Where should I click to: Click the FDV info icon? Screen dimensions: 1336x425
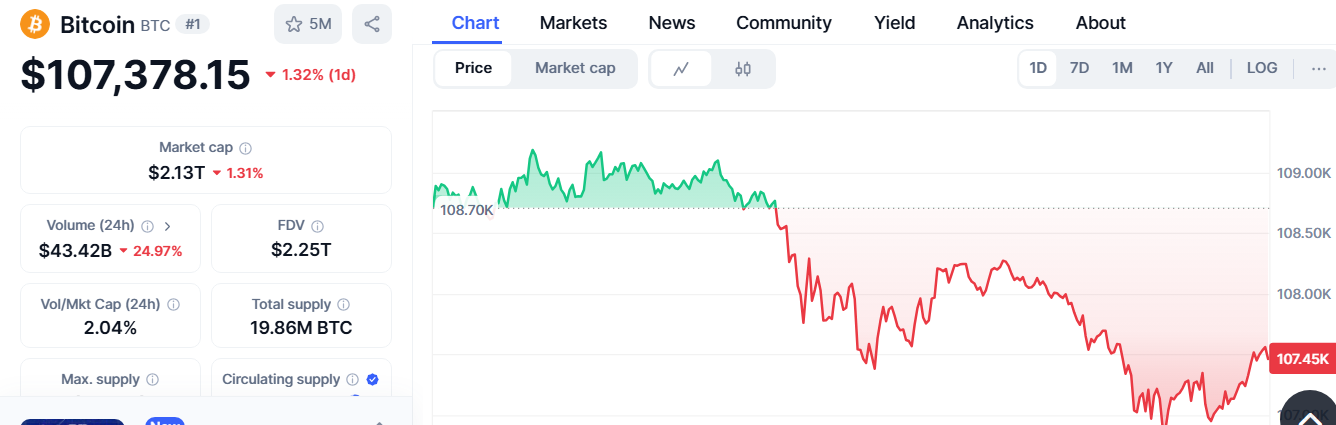[x=318, y=226]
